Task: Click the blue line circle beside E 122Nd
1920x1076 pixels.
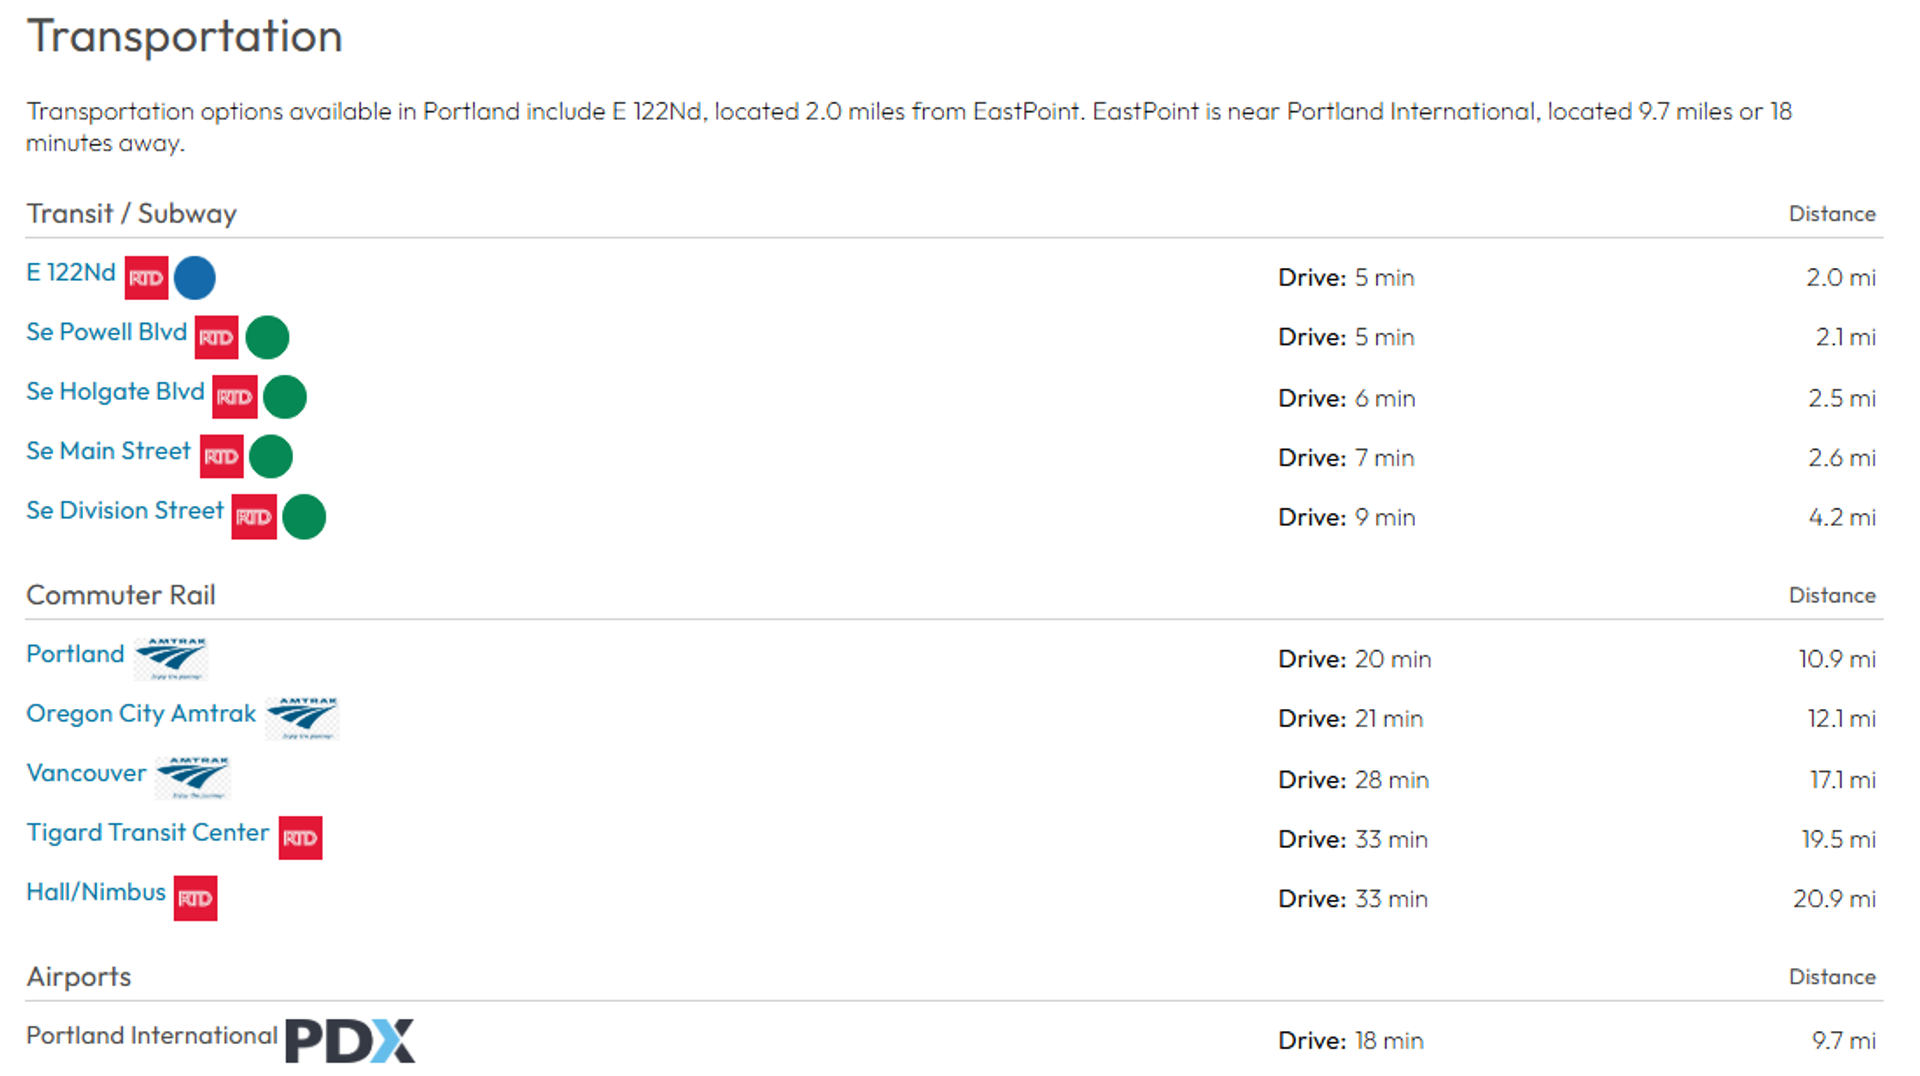Action: click(194, 278)
